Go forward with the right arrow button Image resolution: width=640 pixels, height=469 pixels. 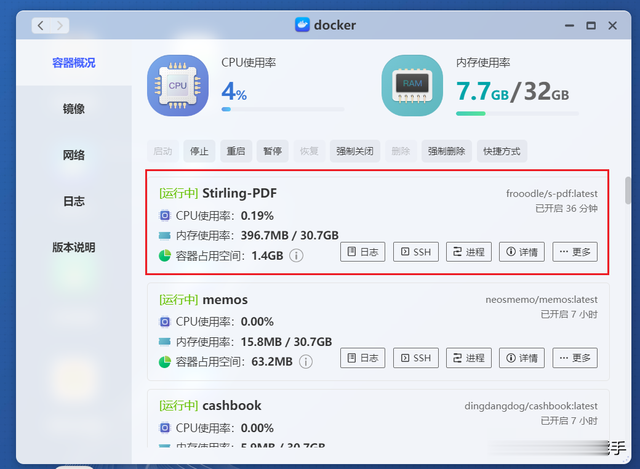point(60,26)
